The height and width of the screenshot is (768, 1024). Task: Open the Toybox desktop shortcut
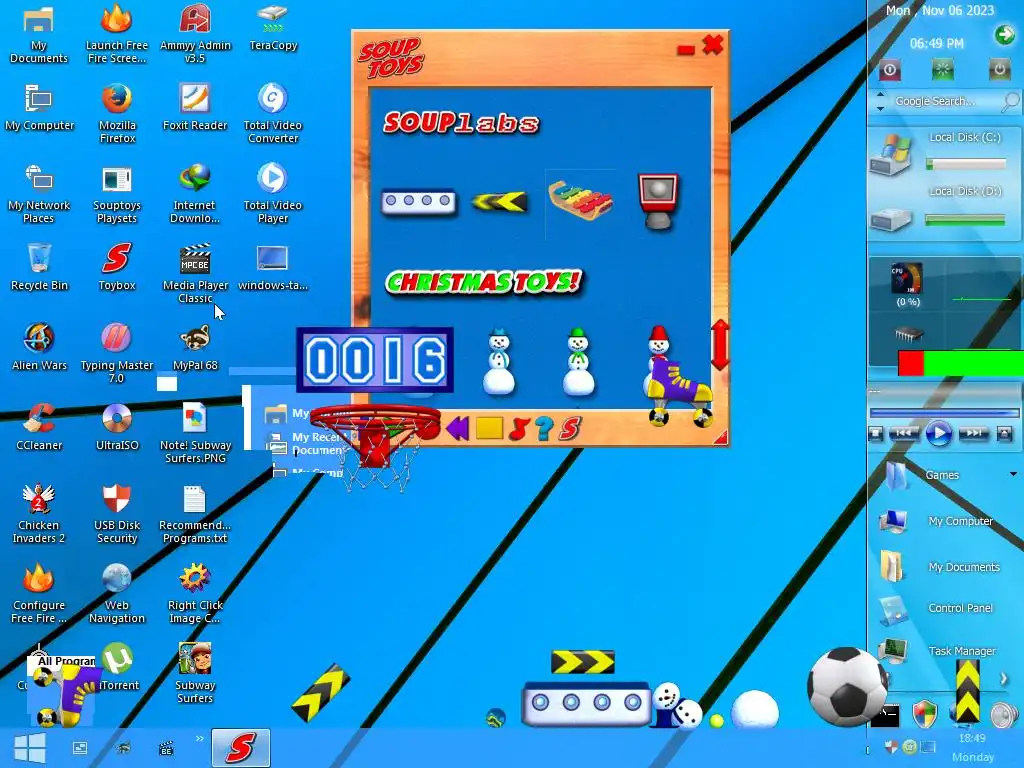click(117, 266)
